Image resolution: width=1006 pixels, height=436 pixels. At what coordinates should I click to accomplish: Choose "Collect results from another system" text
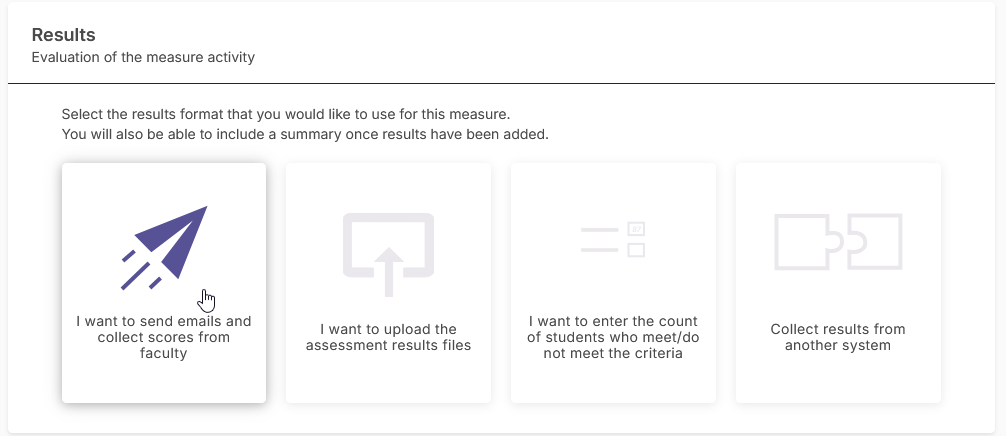pyautogui.click(x=838, y=337)
